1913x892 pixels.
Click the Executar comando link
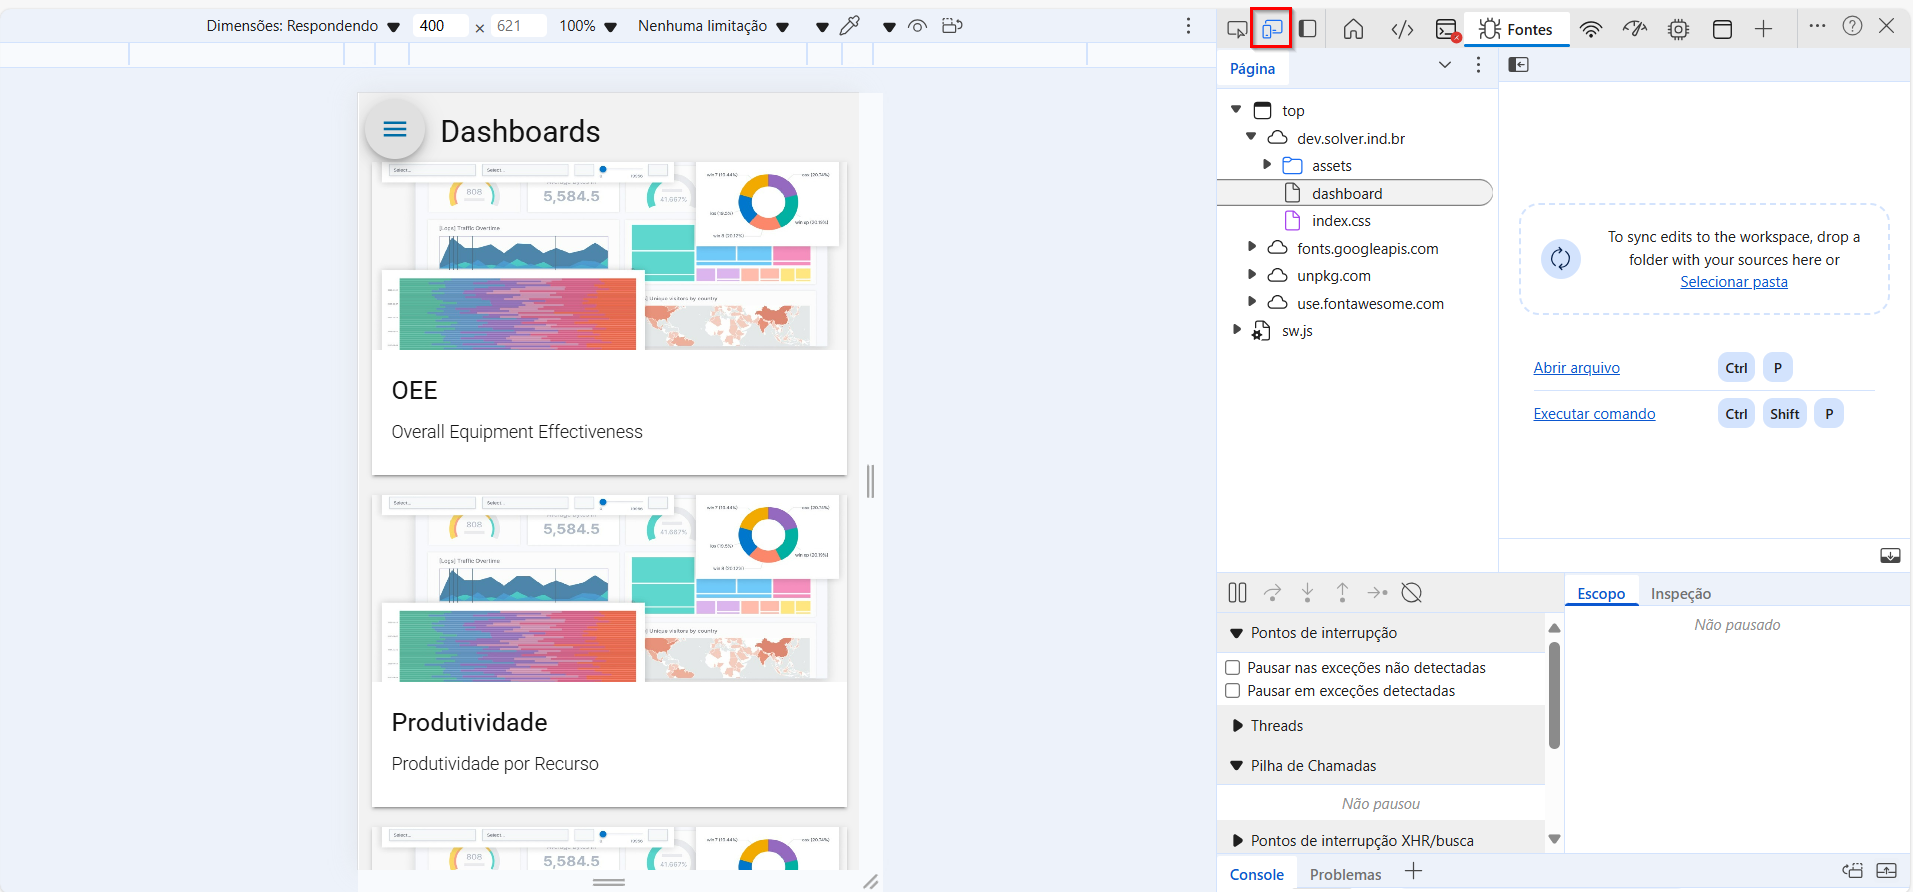click(1594, 414)
